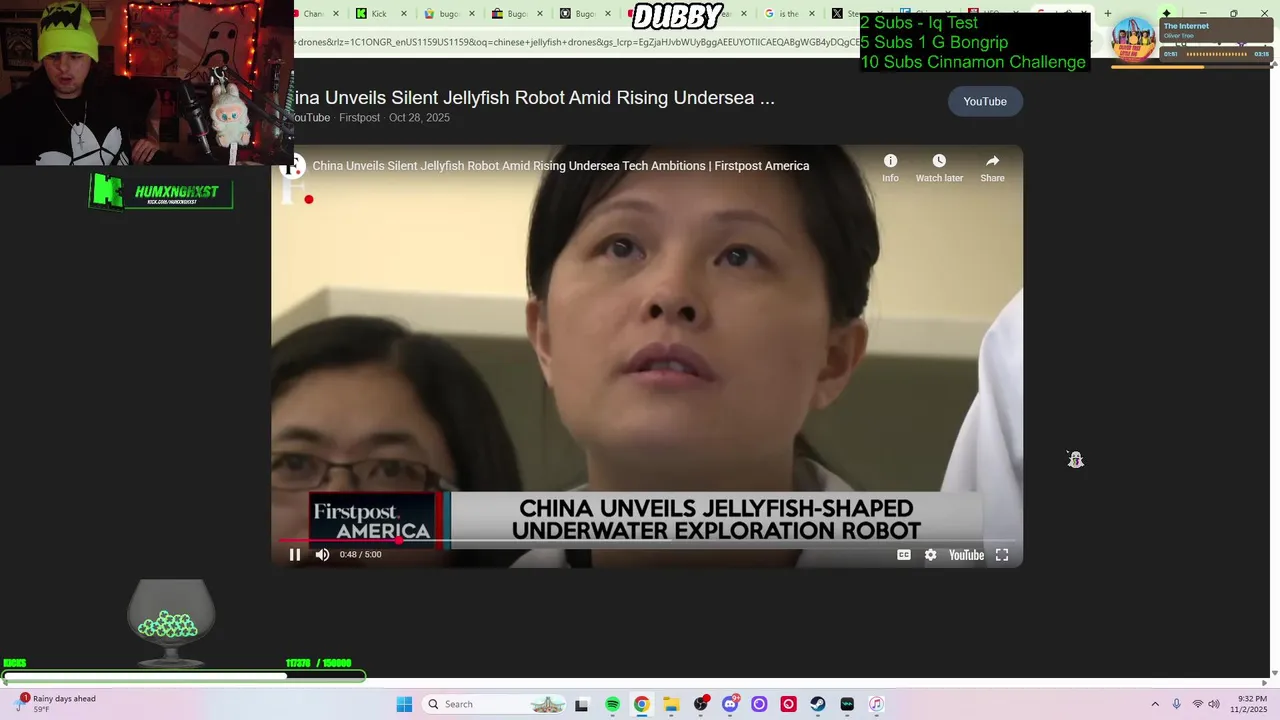Click the ghost icon right of the video
Viewport: 1280px width, 720px height.
(1076, 460)
